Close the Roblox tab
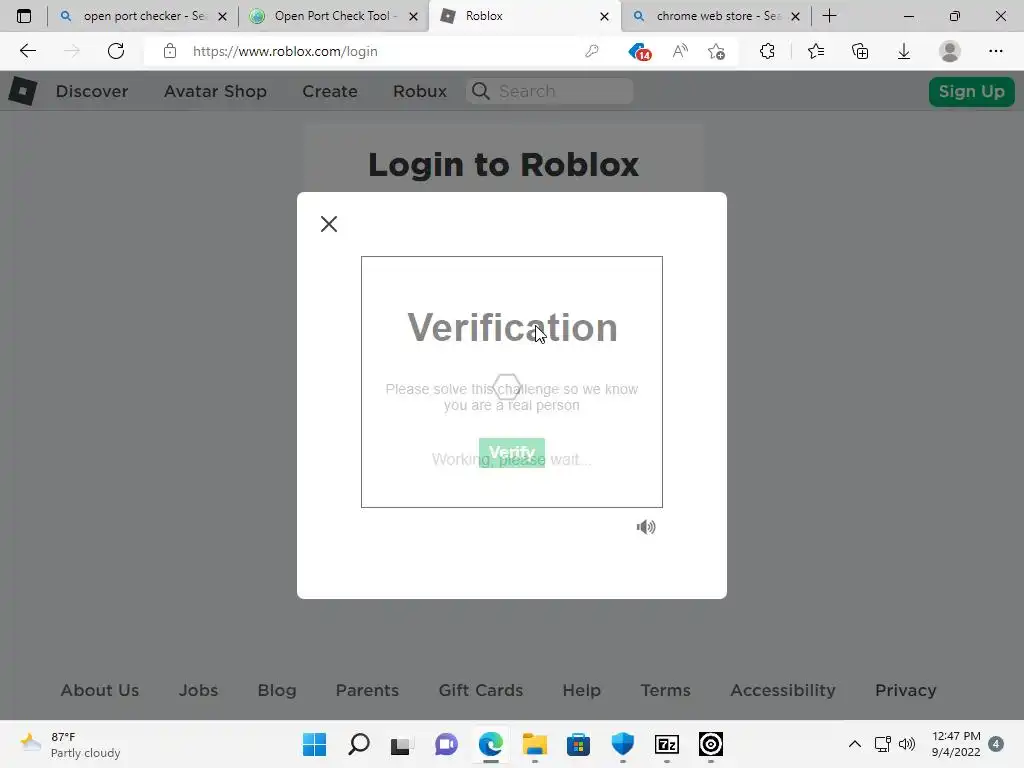 pos(604,16)
